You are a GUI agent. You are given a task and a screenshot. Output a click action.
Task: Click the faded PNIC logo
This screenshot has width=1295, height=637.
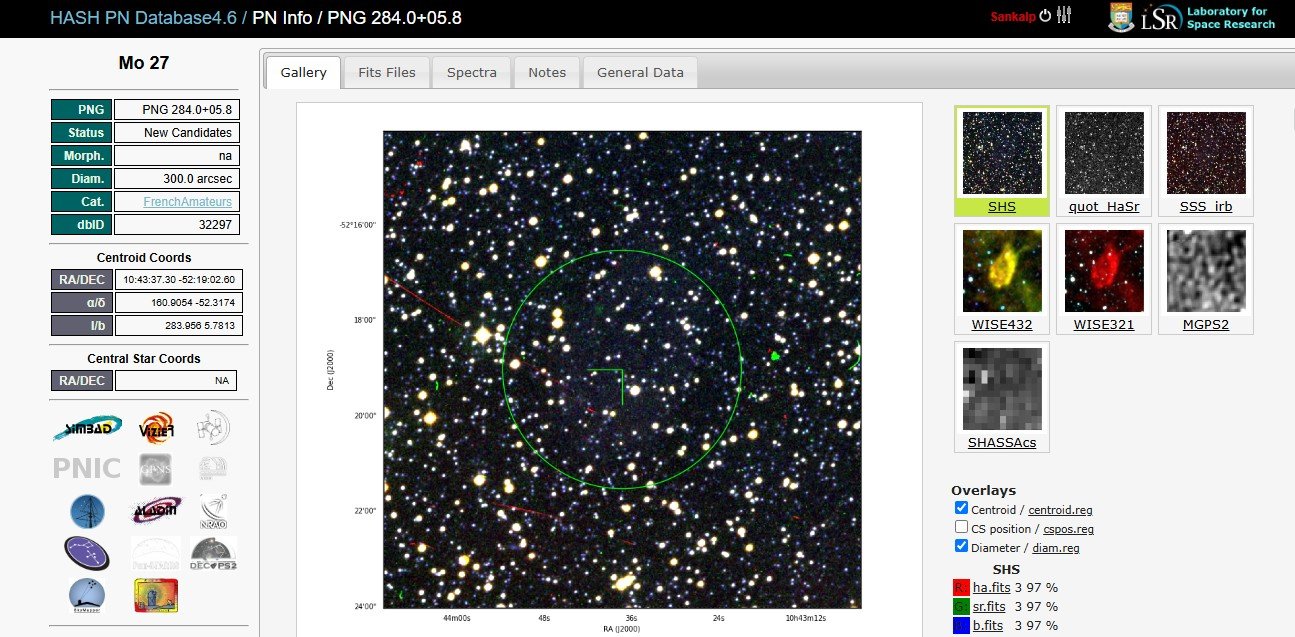click(87, 468)
